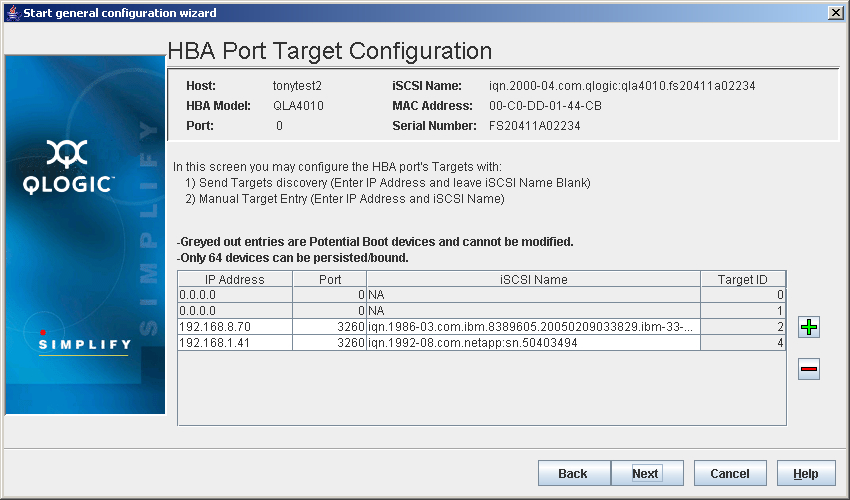Click the QLogic logo in side banner

pyautogui.click(x=69, y=165)
